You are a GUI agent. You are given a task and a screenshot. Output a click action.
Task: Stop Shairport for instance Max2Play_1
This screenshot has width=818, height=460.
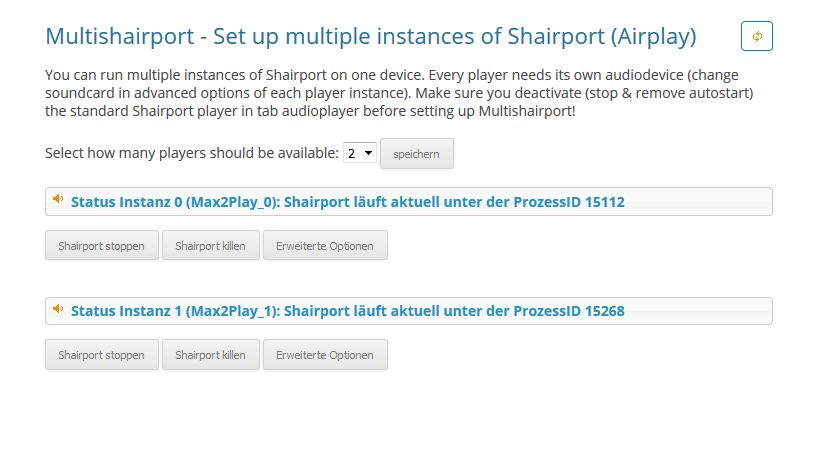102,355
